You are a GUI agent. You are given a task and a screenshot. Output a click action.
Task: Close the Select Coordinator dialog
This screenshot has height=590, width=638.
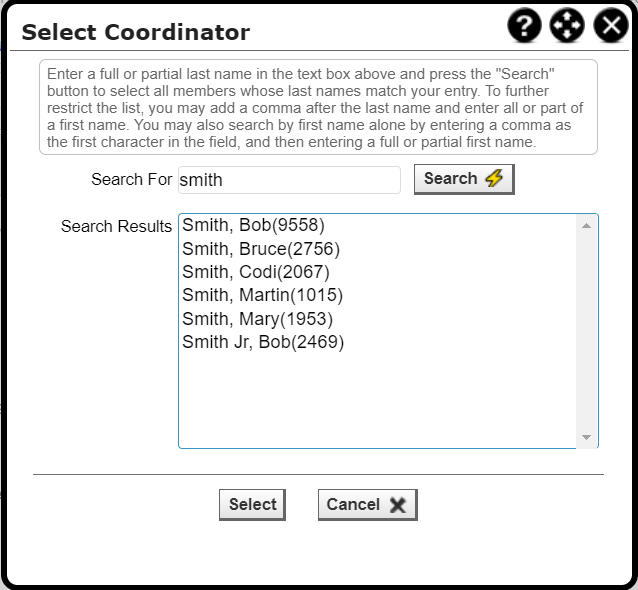pos(611,25)
